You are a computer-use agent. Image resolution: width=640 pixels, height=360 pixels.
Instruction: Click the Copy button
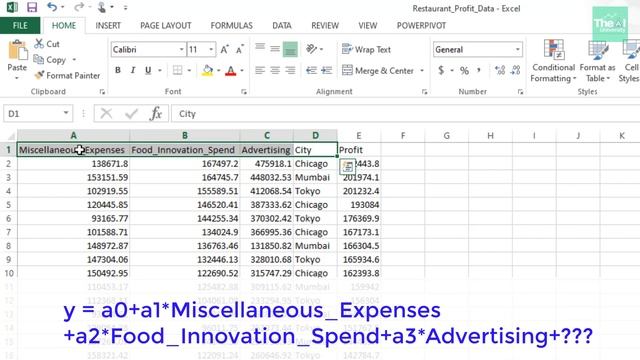tap(50, 60)
